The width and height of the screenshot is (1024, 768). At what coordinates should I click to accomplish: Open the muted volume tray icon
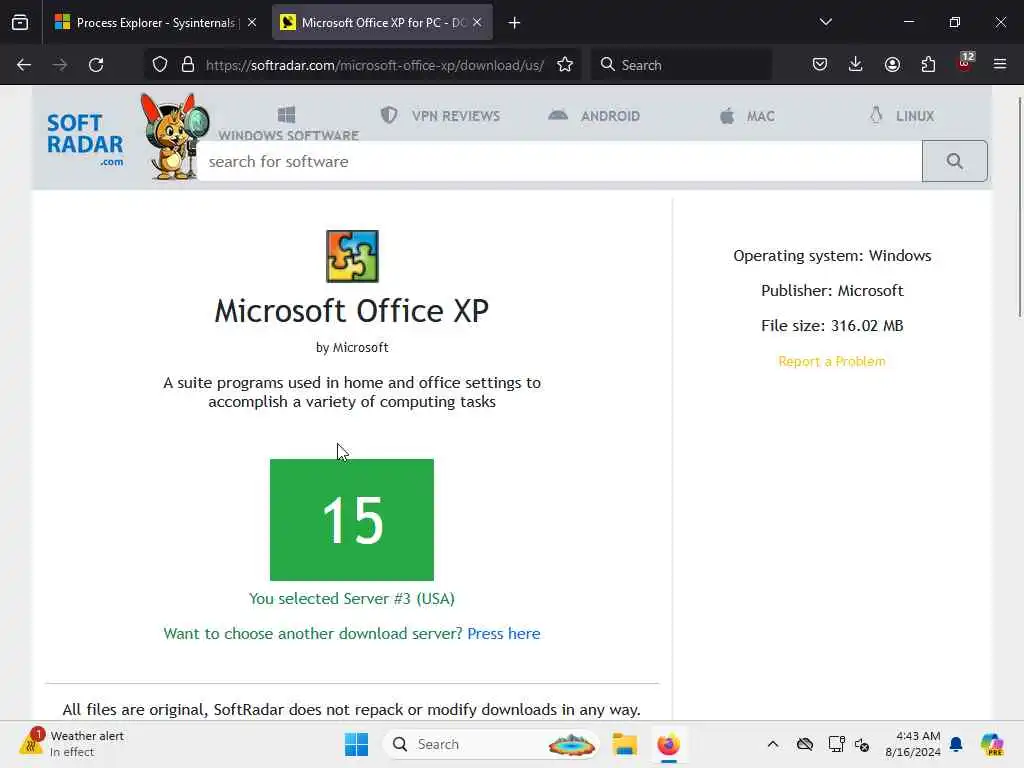(x=862, y=744)
